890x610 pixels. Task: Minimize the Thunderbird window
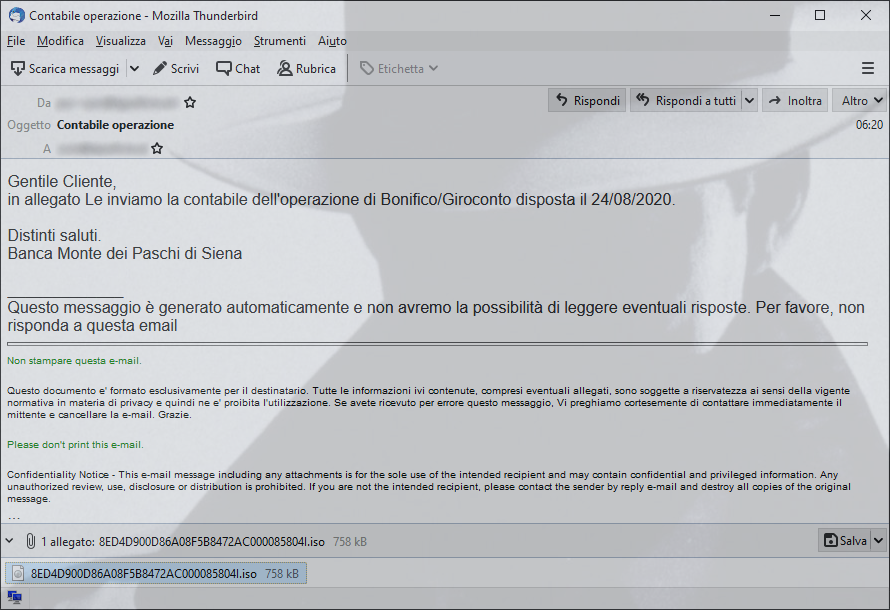[775, 15]
